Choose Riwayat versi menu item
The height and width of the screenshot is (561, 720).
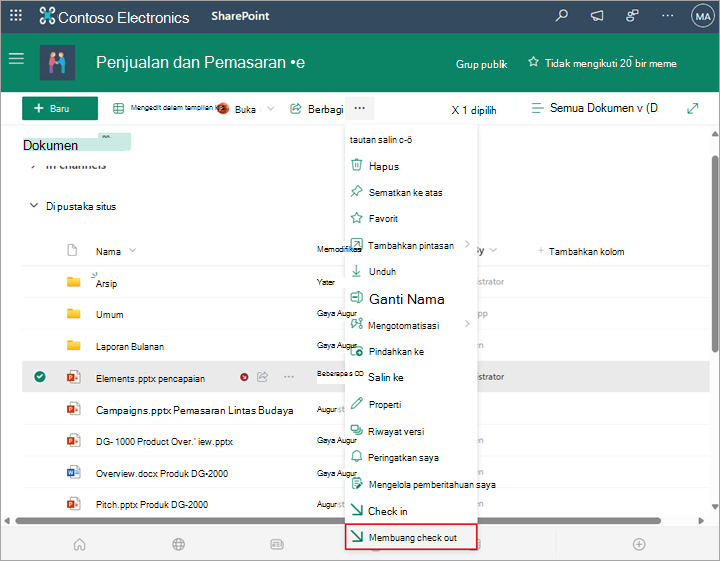411,431
